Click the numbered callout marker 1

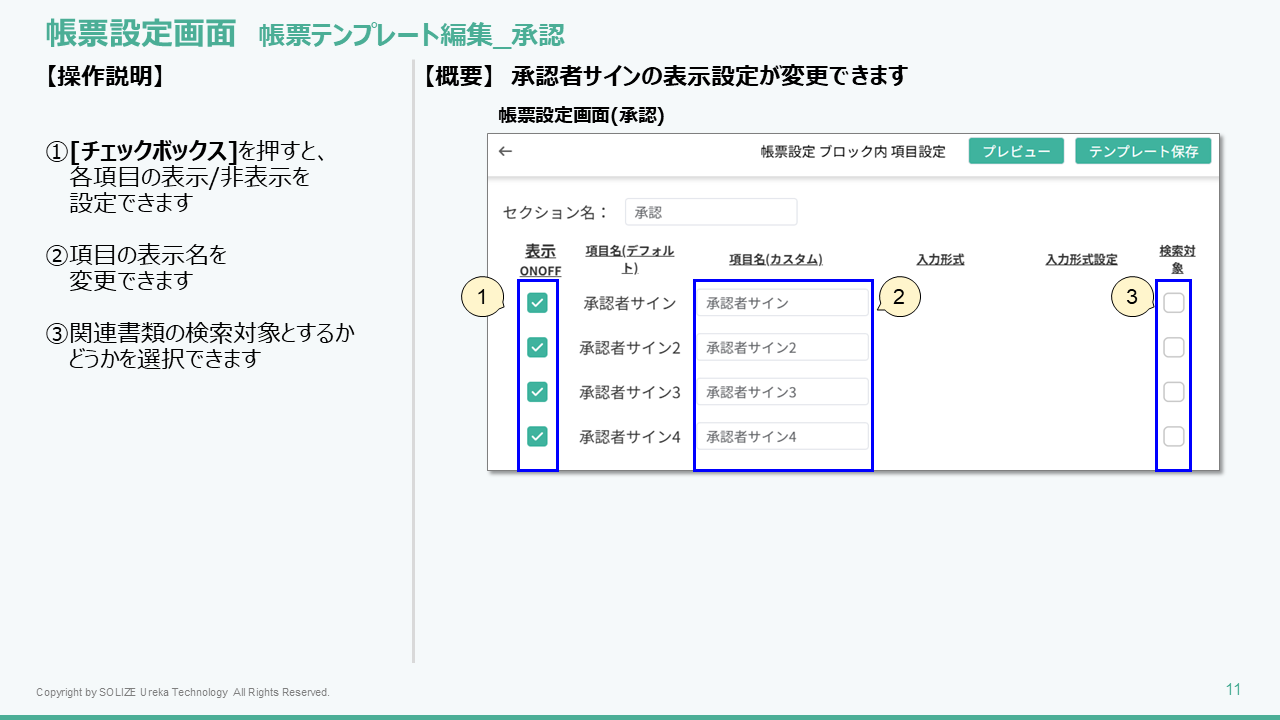click(x=482, y=297)
